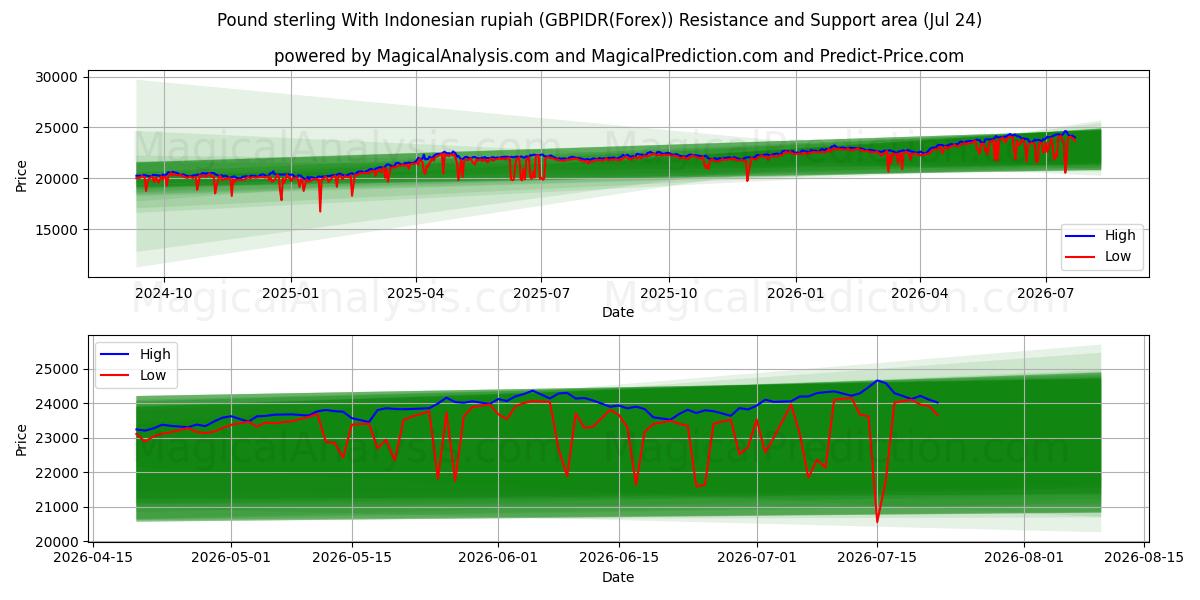Click the 2026-06-15 date tick label
This screenshot has width=1200, height=600.
617,558
